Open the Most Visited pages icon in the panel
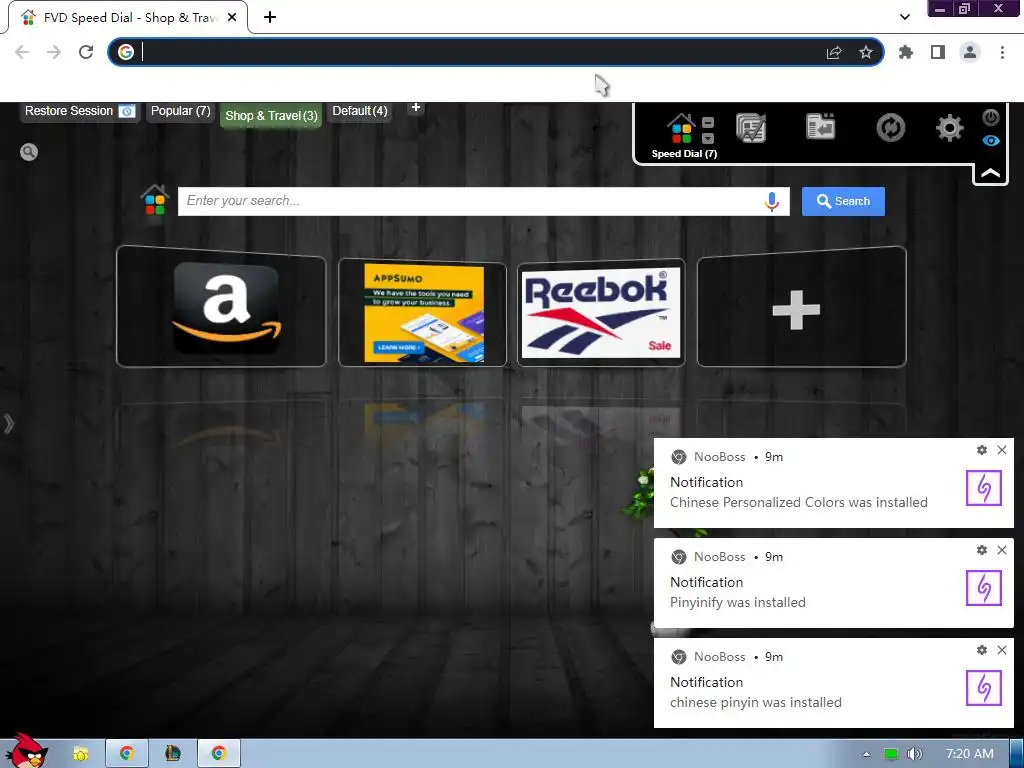 (x=751, y=127)
